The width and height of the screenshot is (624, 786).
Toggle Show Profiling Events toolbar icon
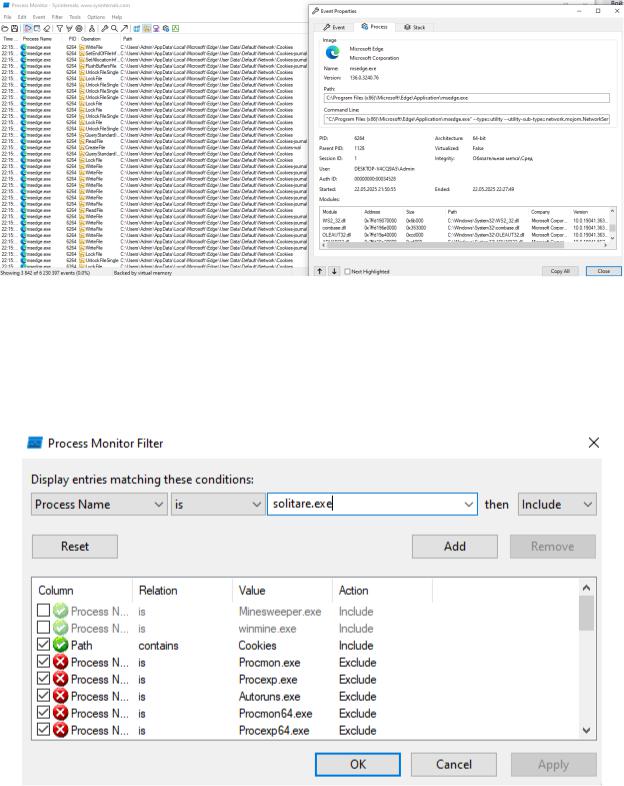(175, 29)
